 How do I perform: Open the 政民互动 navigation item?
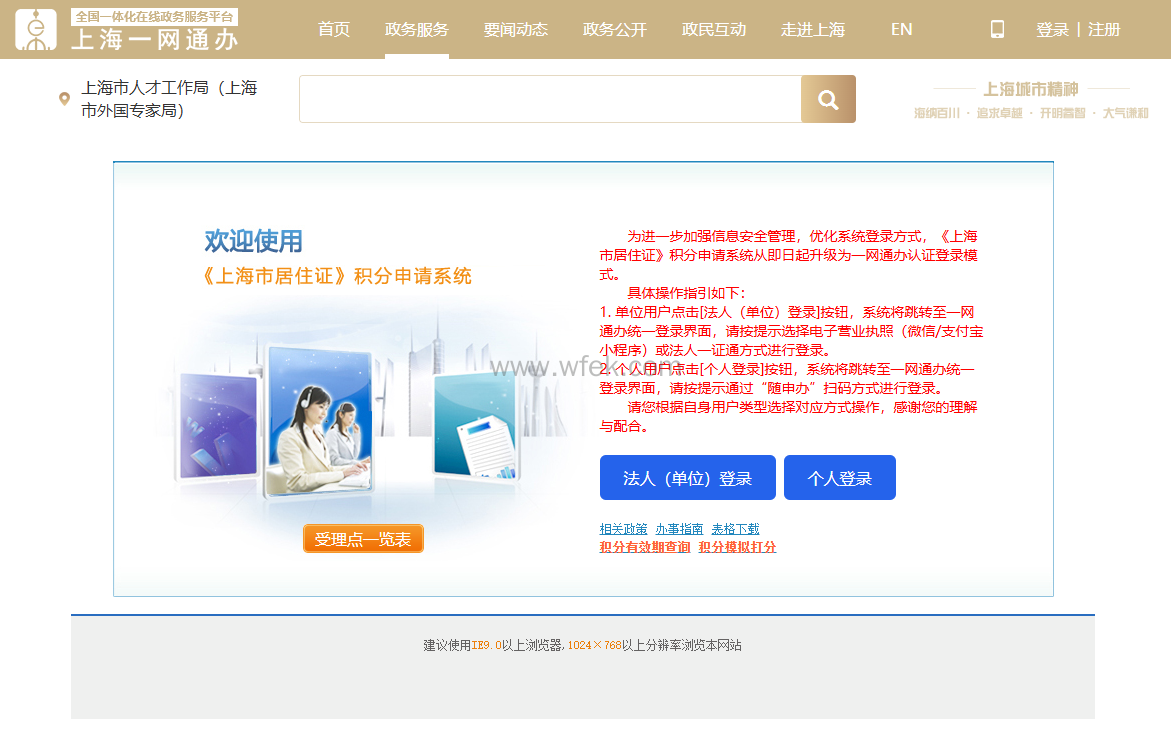[x=714, y=29]
